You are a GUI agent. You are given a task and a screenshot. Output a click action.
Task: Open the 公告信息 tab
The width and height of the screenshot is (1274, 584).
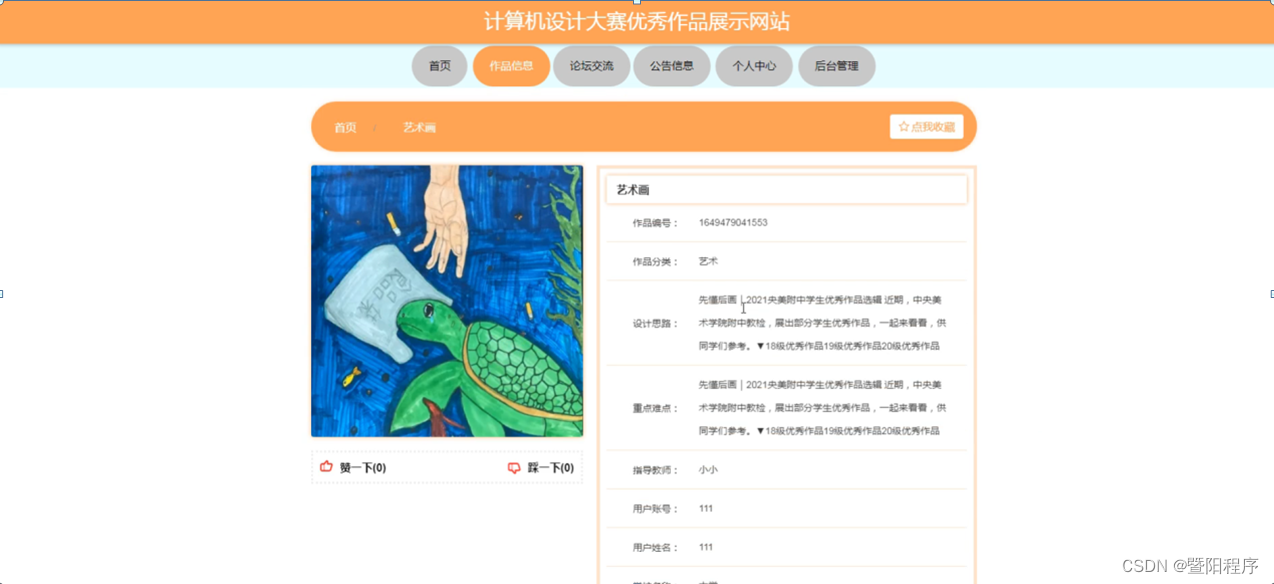click(672, 66)
